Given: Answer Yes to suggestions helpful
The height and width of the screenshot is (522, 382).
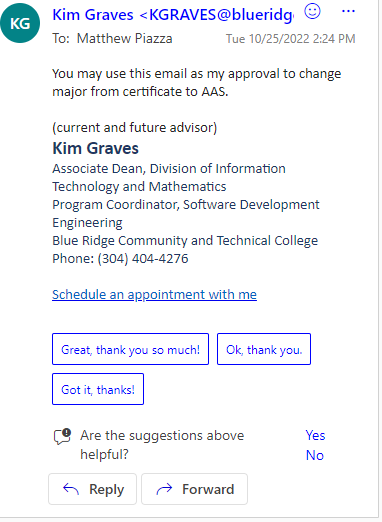Looking at the screenshot, I should click(315, 435).
